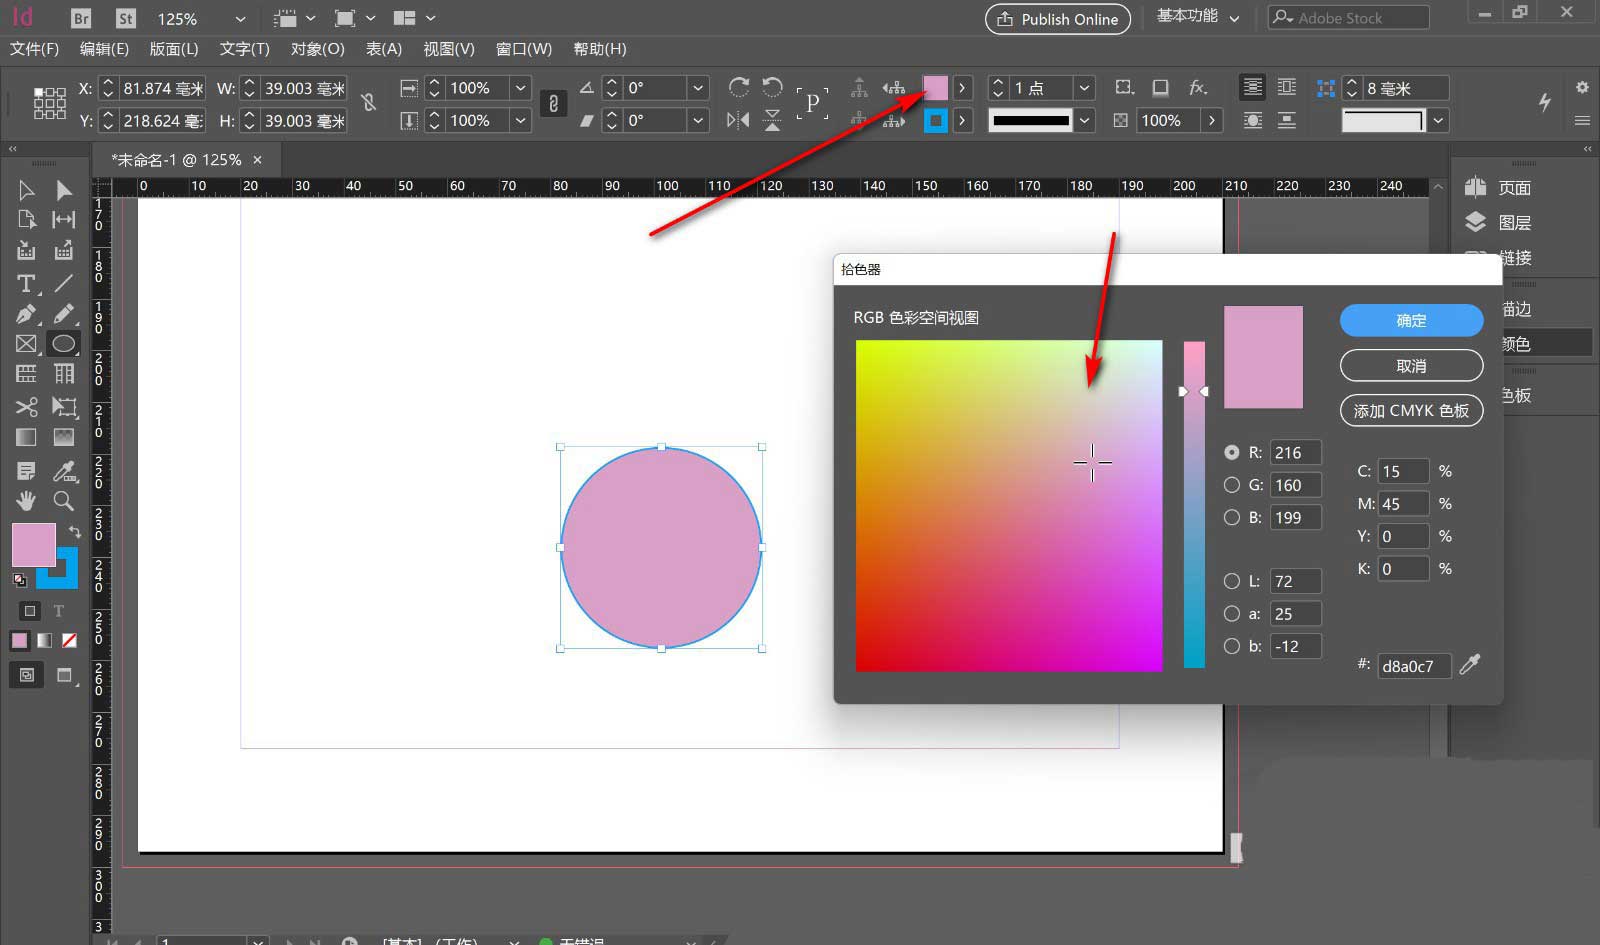
Task: Open the zoom level 125% dropdown
Action: (x=240, y=19)
